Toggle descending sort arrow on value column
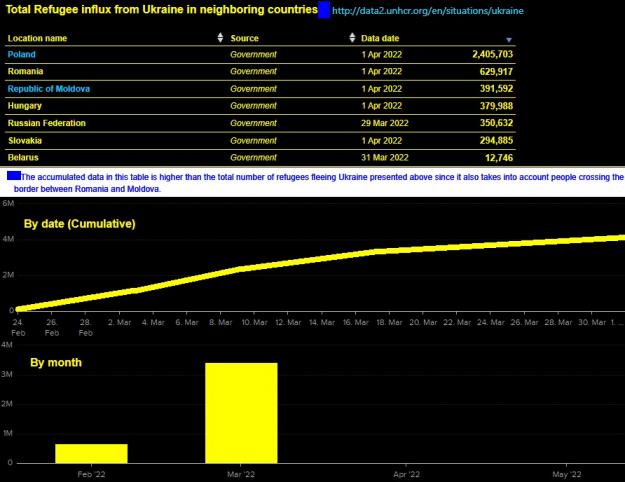 [x=509, y=40]
